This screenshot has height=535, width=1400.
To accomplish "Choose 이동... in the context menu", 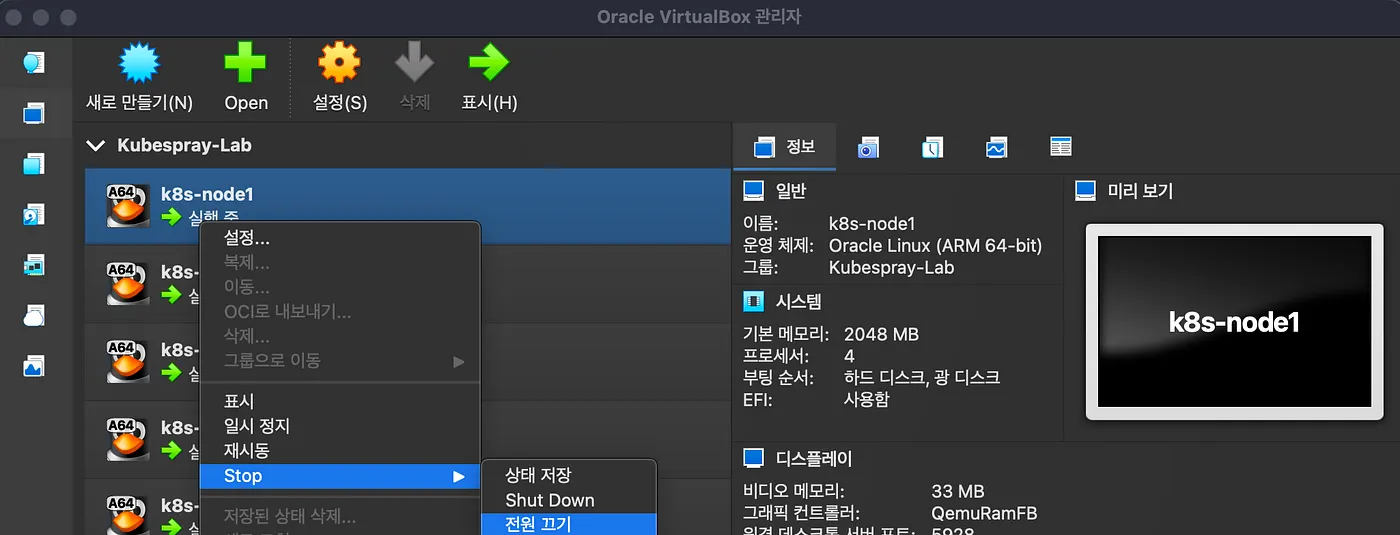I will tap(340, 288).
